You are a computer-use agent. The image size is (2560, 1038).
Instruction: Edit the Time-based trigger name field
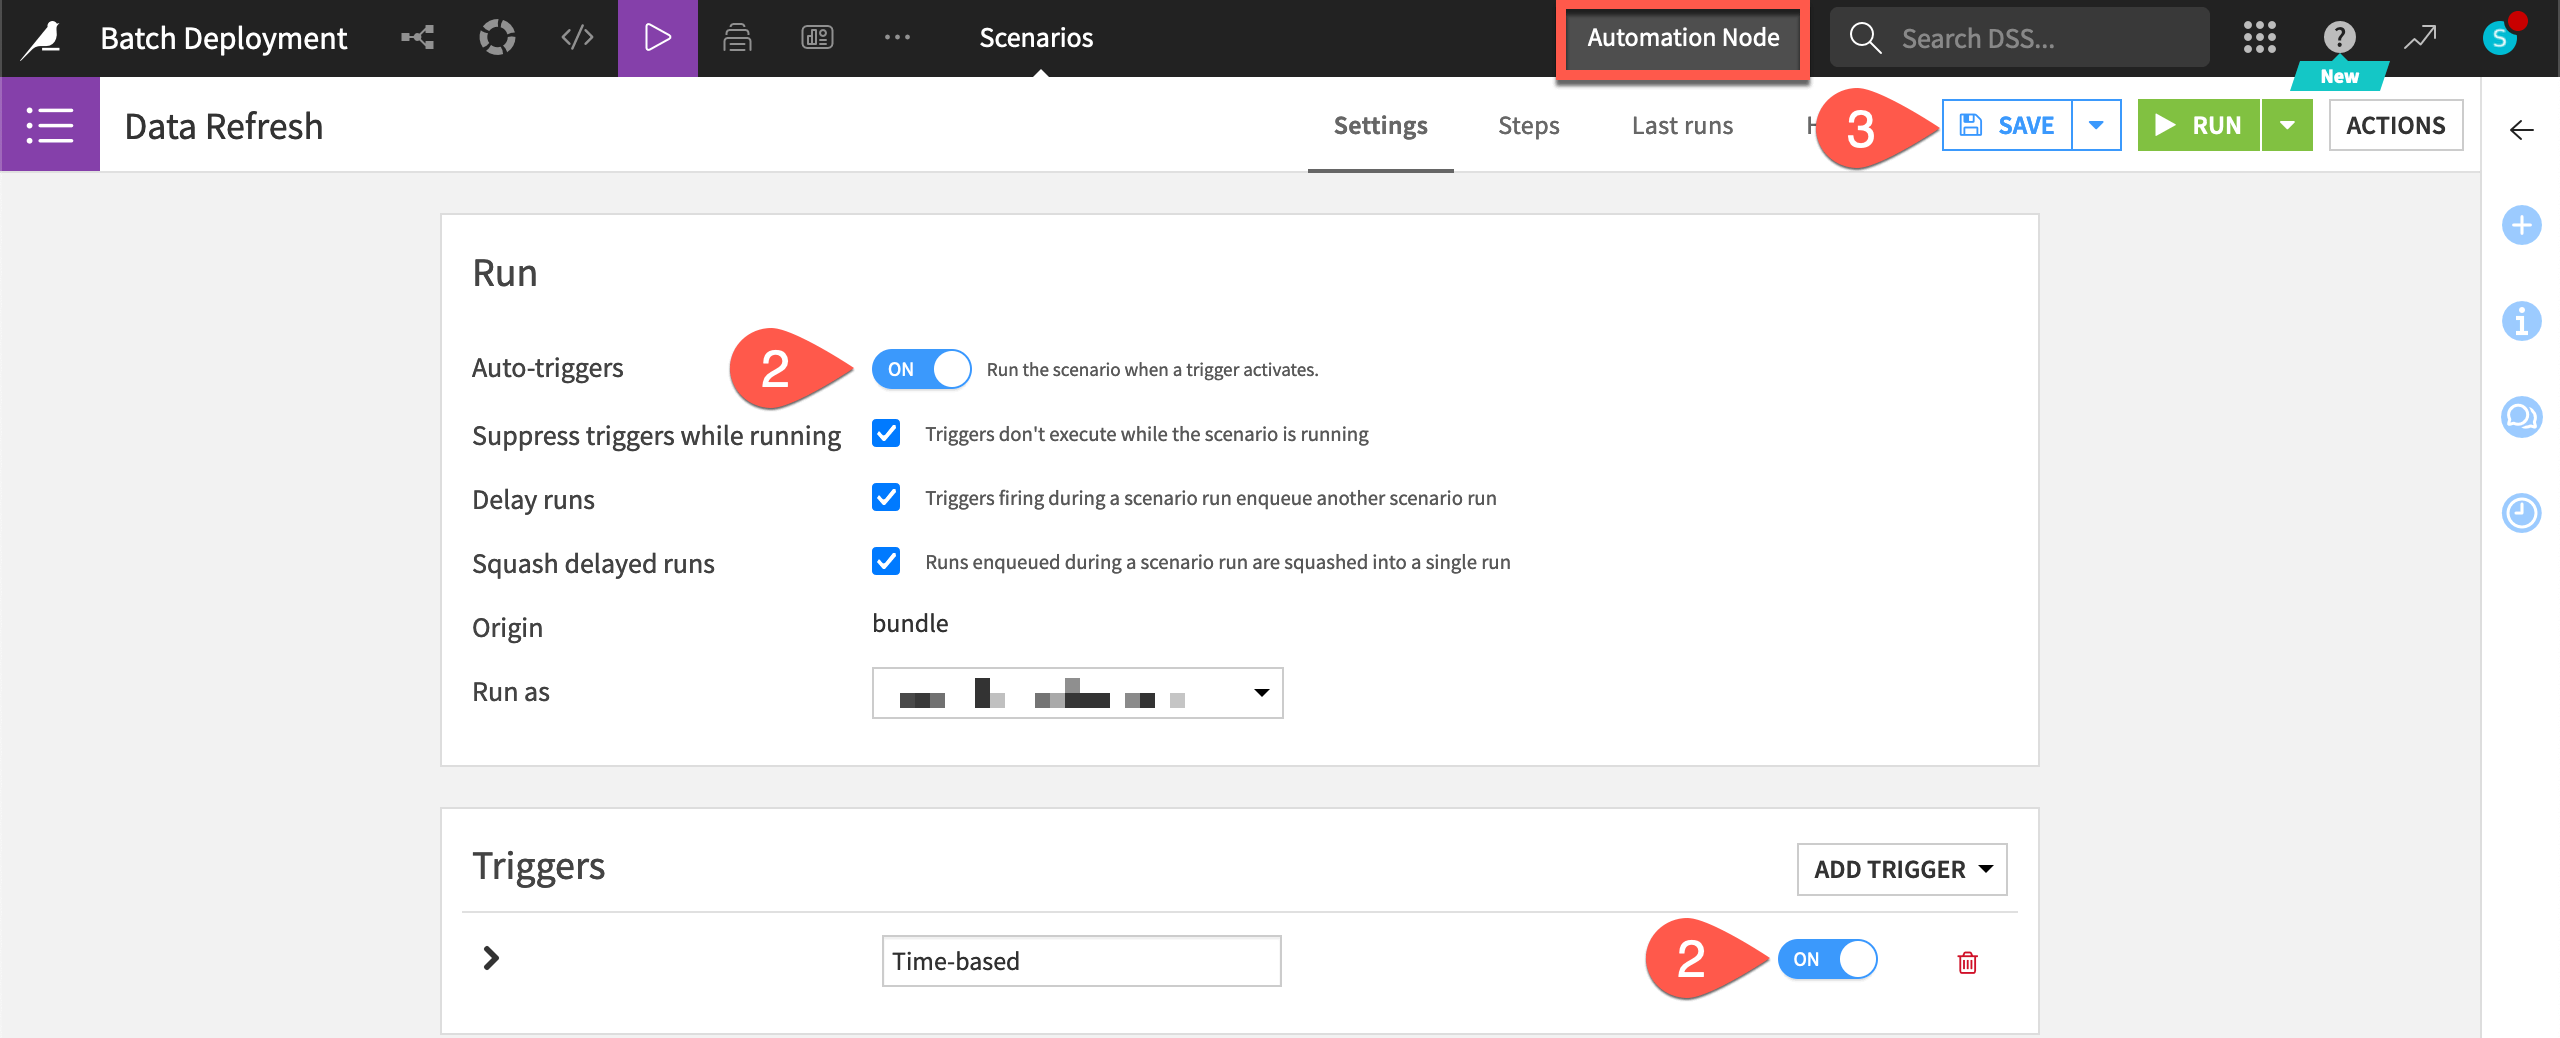point(1081,961)
